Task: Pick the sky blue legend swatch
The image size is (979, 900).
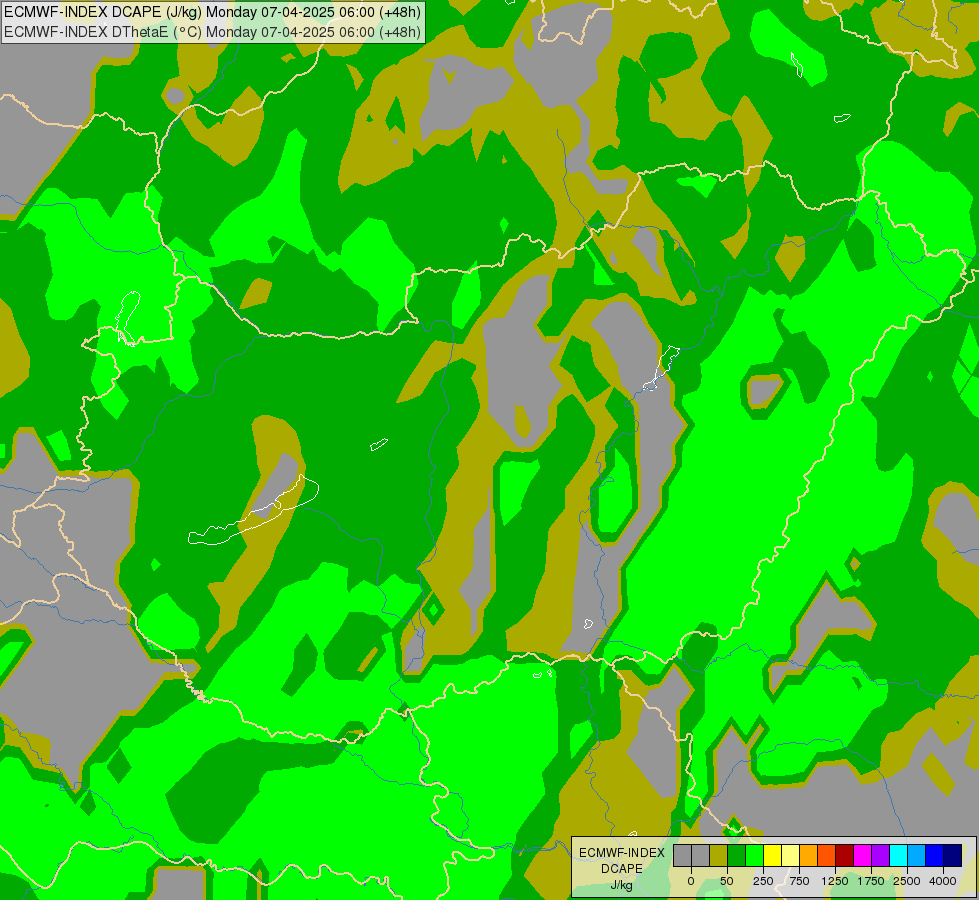Action: [x=917, y=856]
